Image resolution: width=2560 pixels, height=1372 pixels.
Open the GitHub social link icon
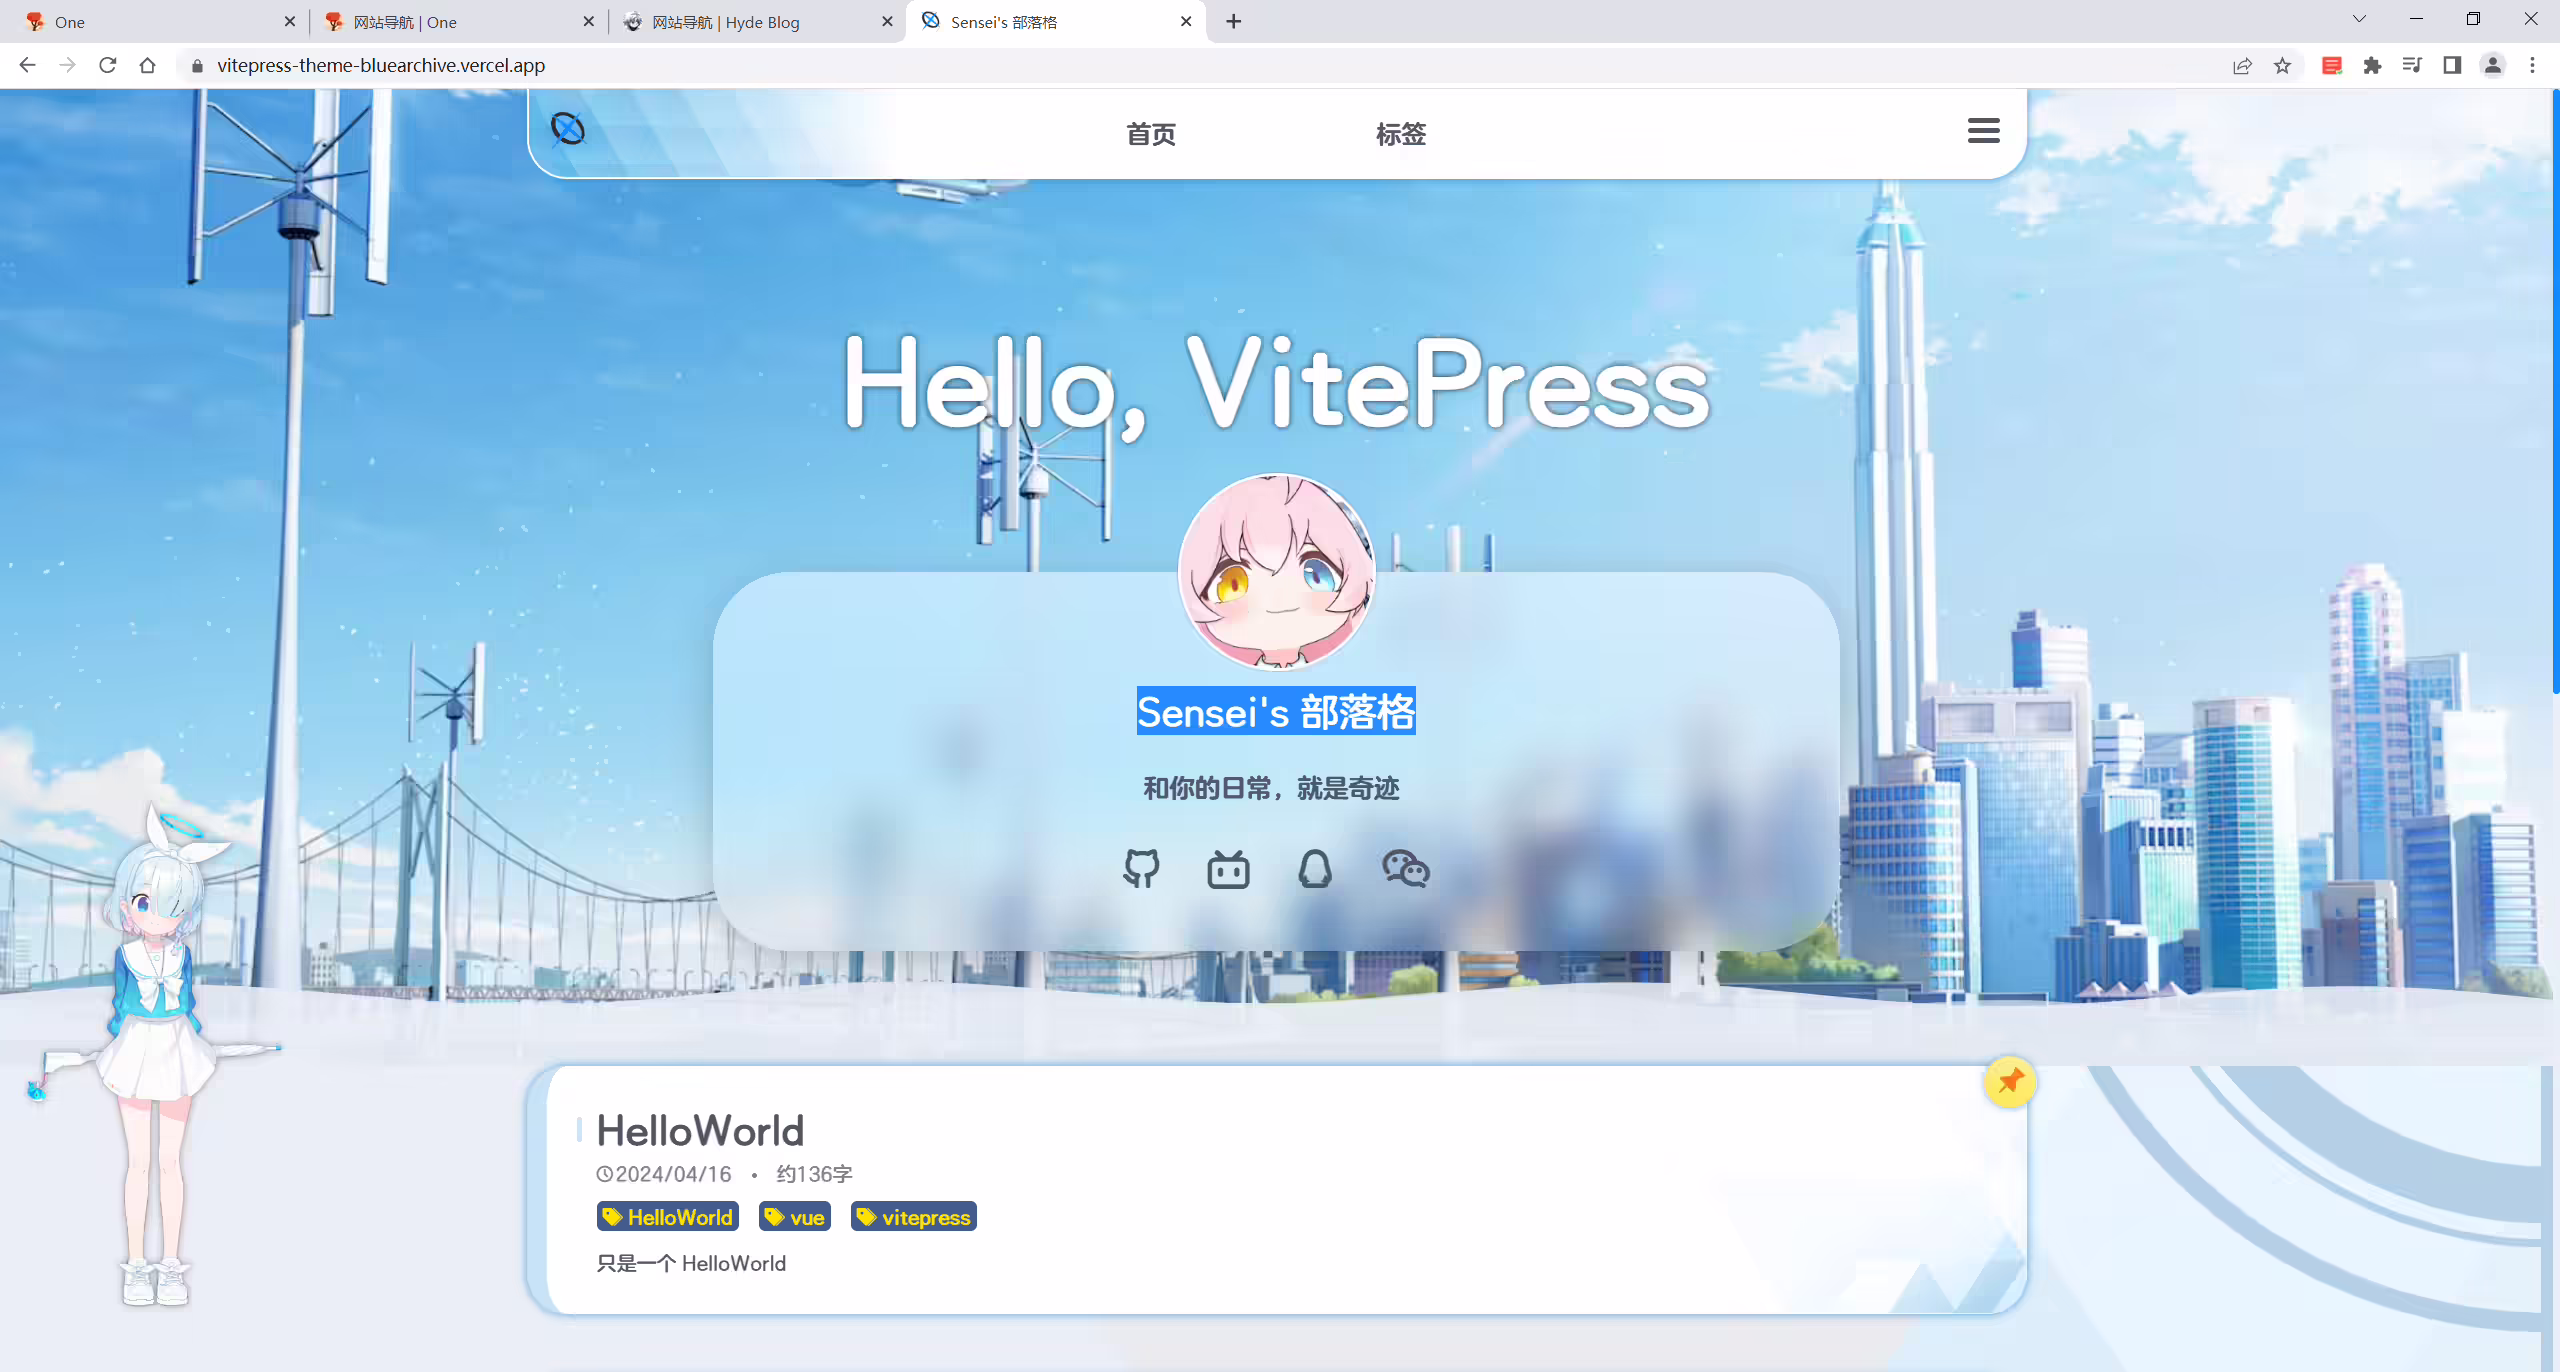(x=1141, y=868)
